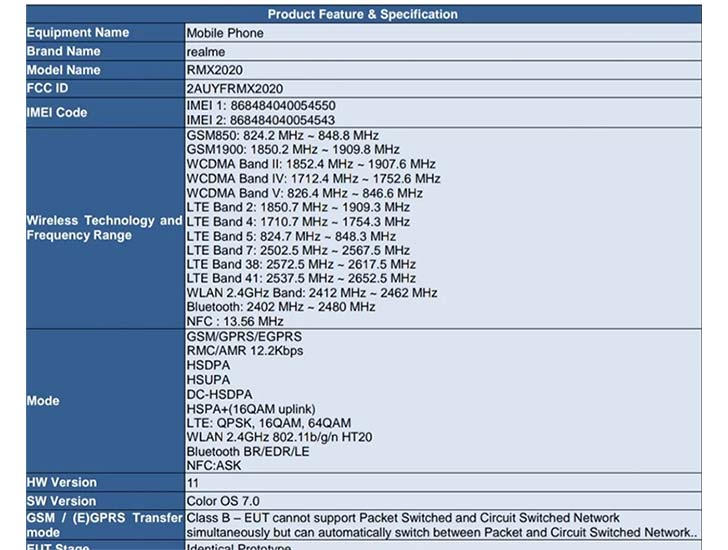Click the 'LTE Band 4' frequency line
The height and width of the screenshot is (550, 728).
[x=298, y=221]
